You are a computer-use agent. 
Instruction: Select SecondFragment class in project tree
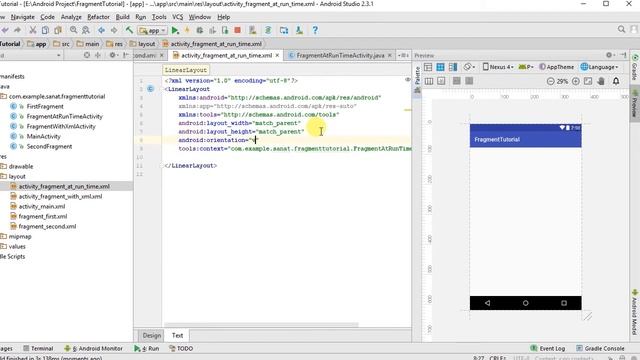point(49,147)
